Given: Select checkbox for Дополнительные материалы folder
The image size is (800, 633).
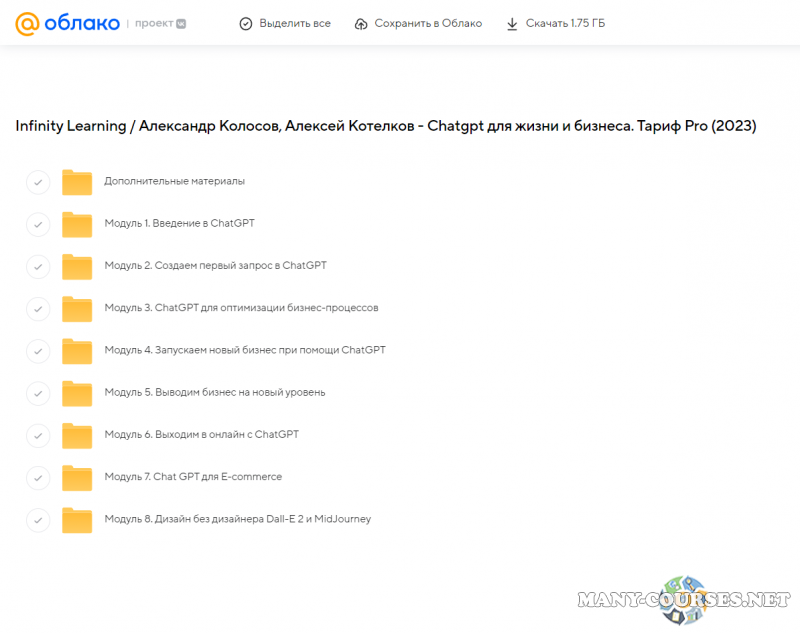Looking at the screenshot, I should [x=38, y=182].
